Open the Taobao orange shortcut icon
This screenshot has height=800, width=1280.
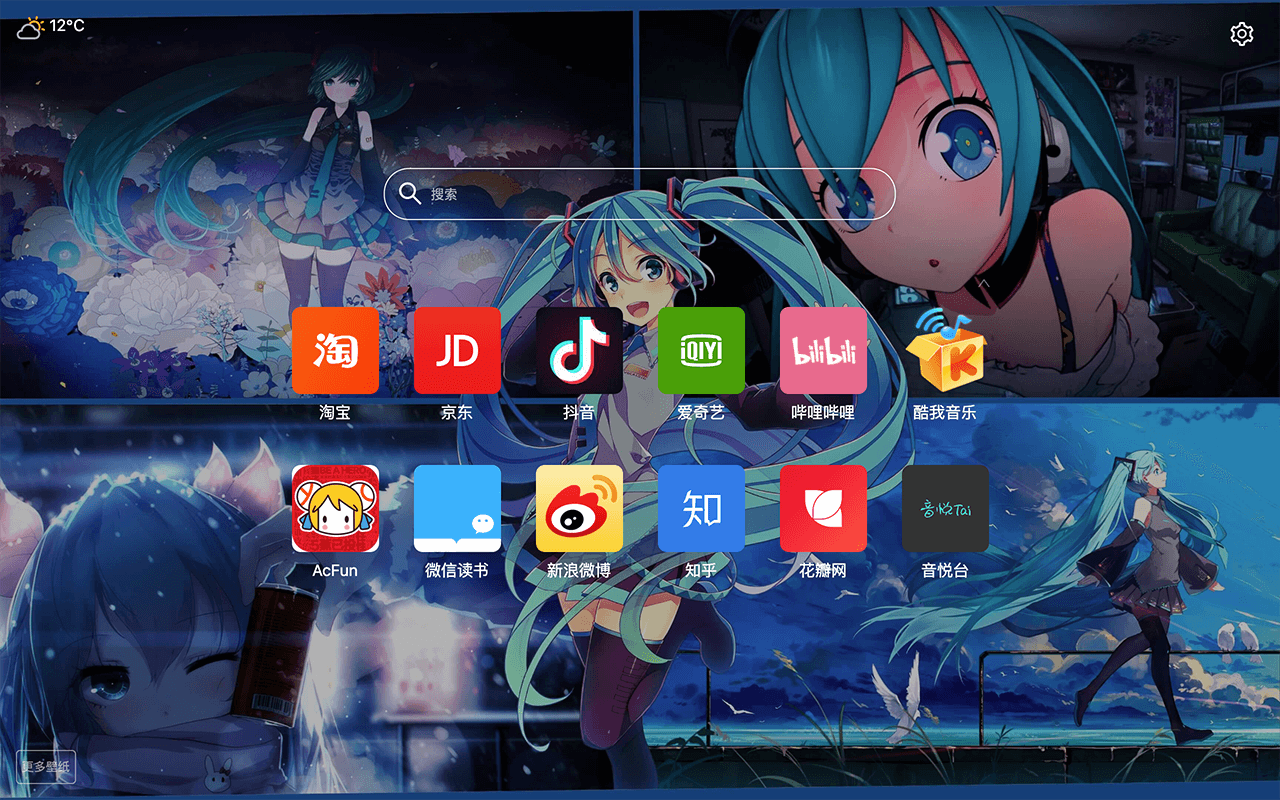click(335, 350)
